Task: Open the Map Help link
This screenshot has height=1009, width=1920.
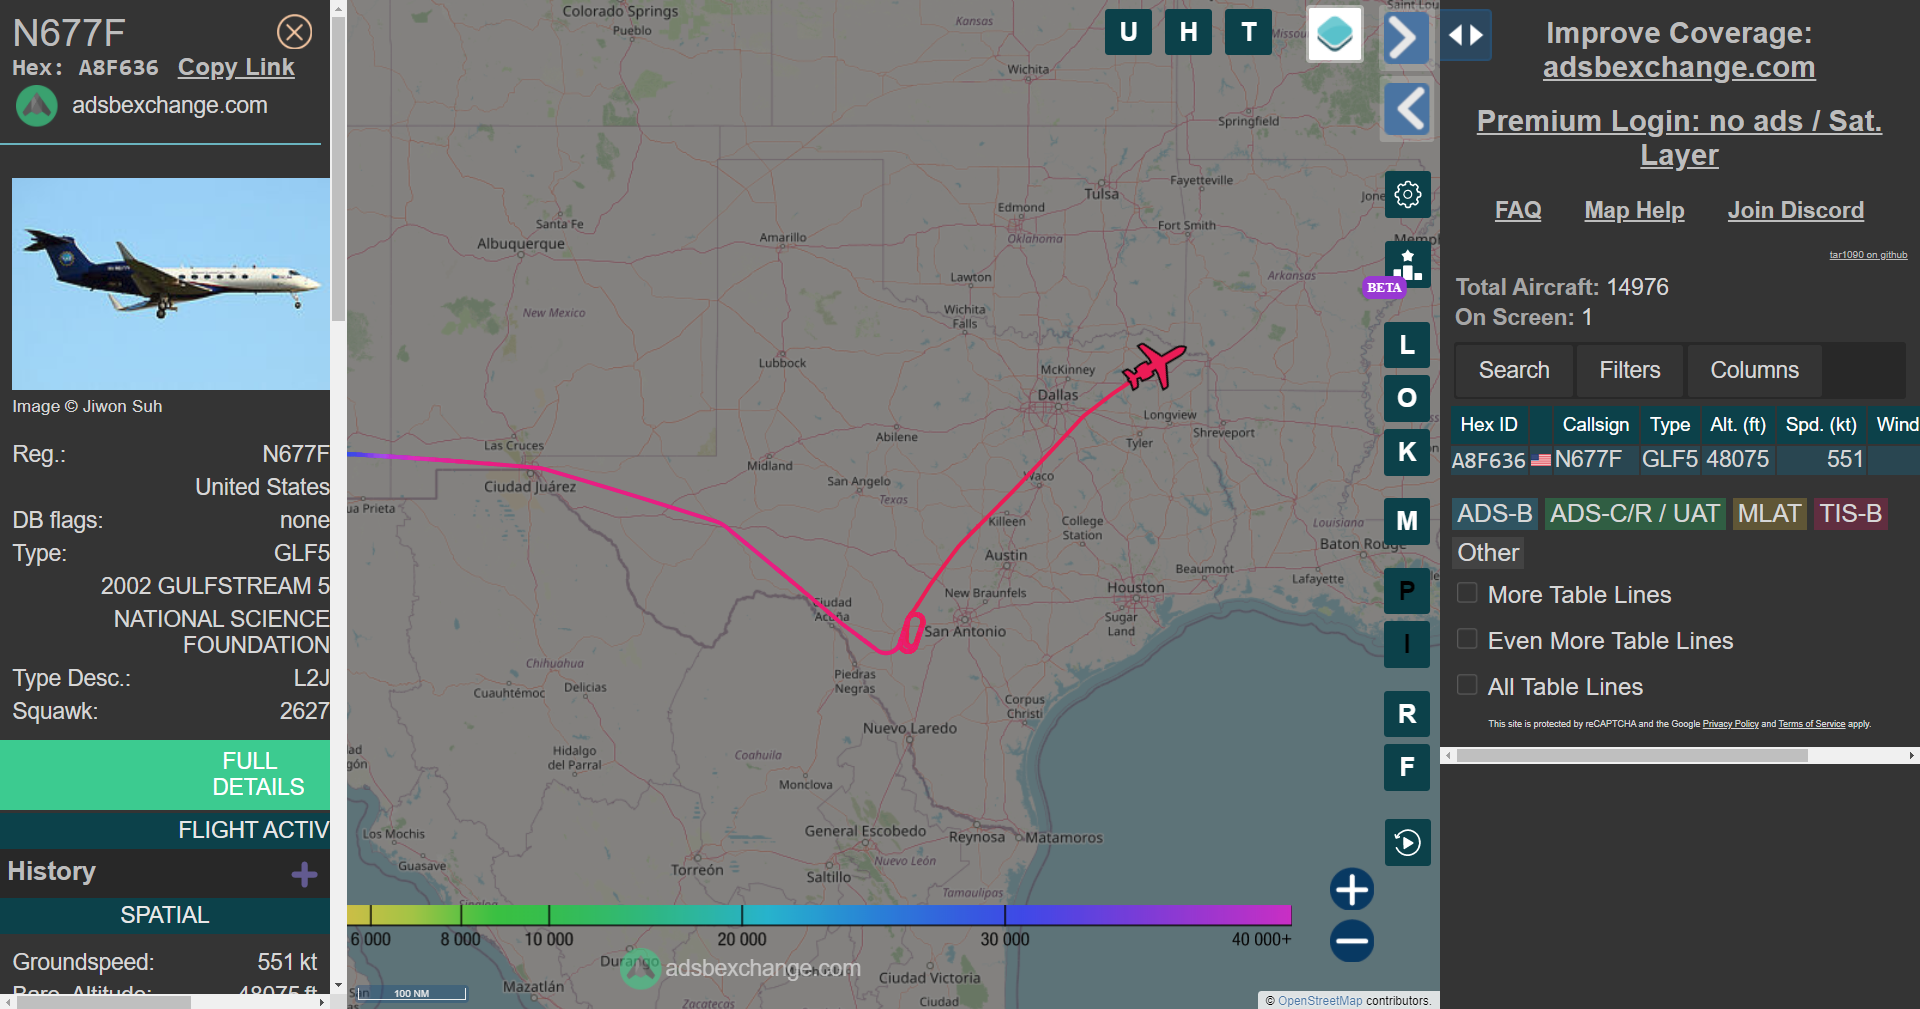Action: click(1634, 210)
